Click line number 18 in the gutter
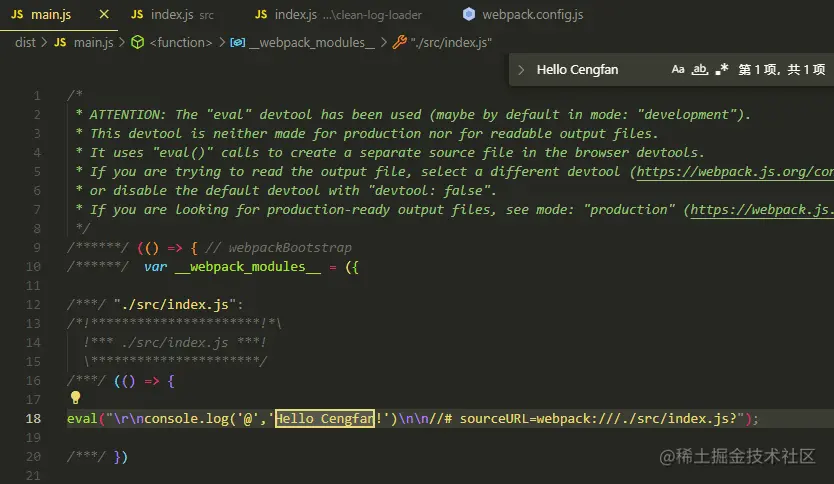This screenshot has width=834, height=484. coord(33,419)
